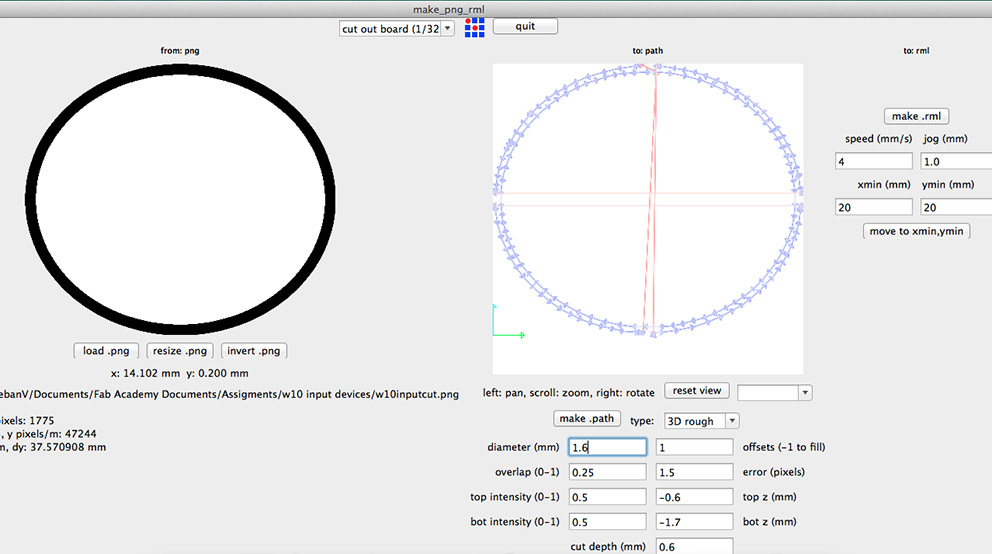The image size is (992, 554).
Task: Click the w10inputcut.png file path text
Action: (x=229, y=394)
